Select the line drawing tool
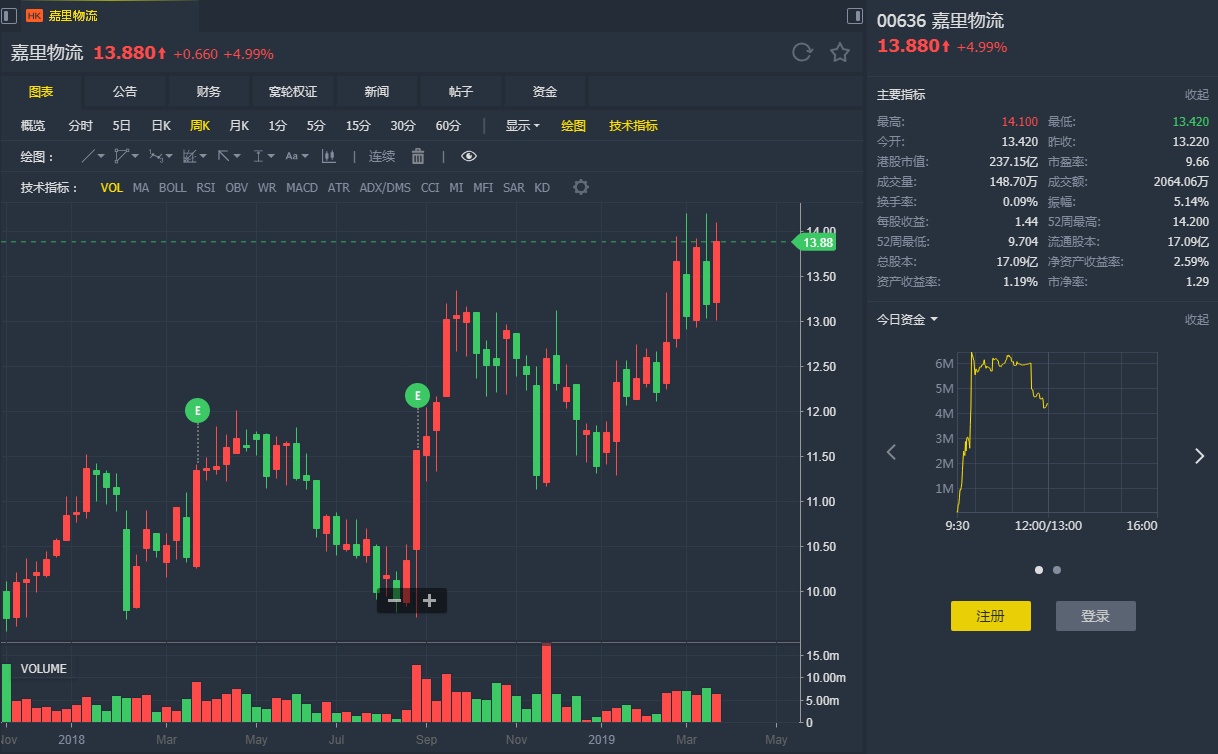Image resolution: width=1218 pixels, height=754 pixels. tap(88, 156)
